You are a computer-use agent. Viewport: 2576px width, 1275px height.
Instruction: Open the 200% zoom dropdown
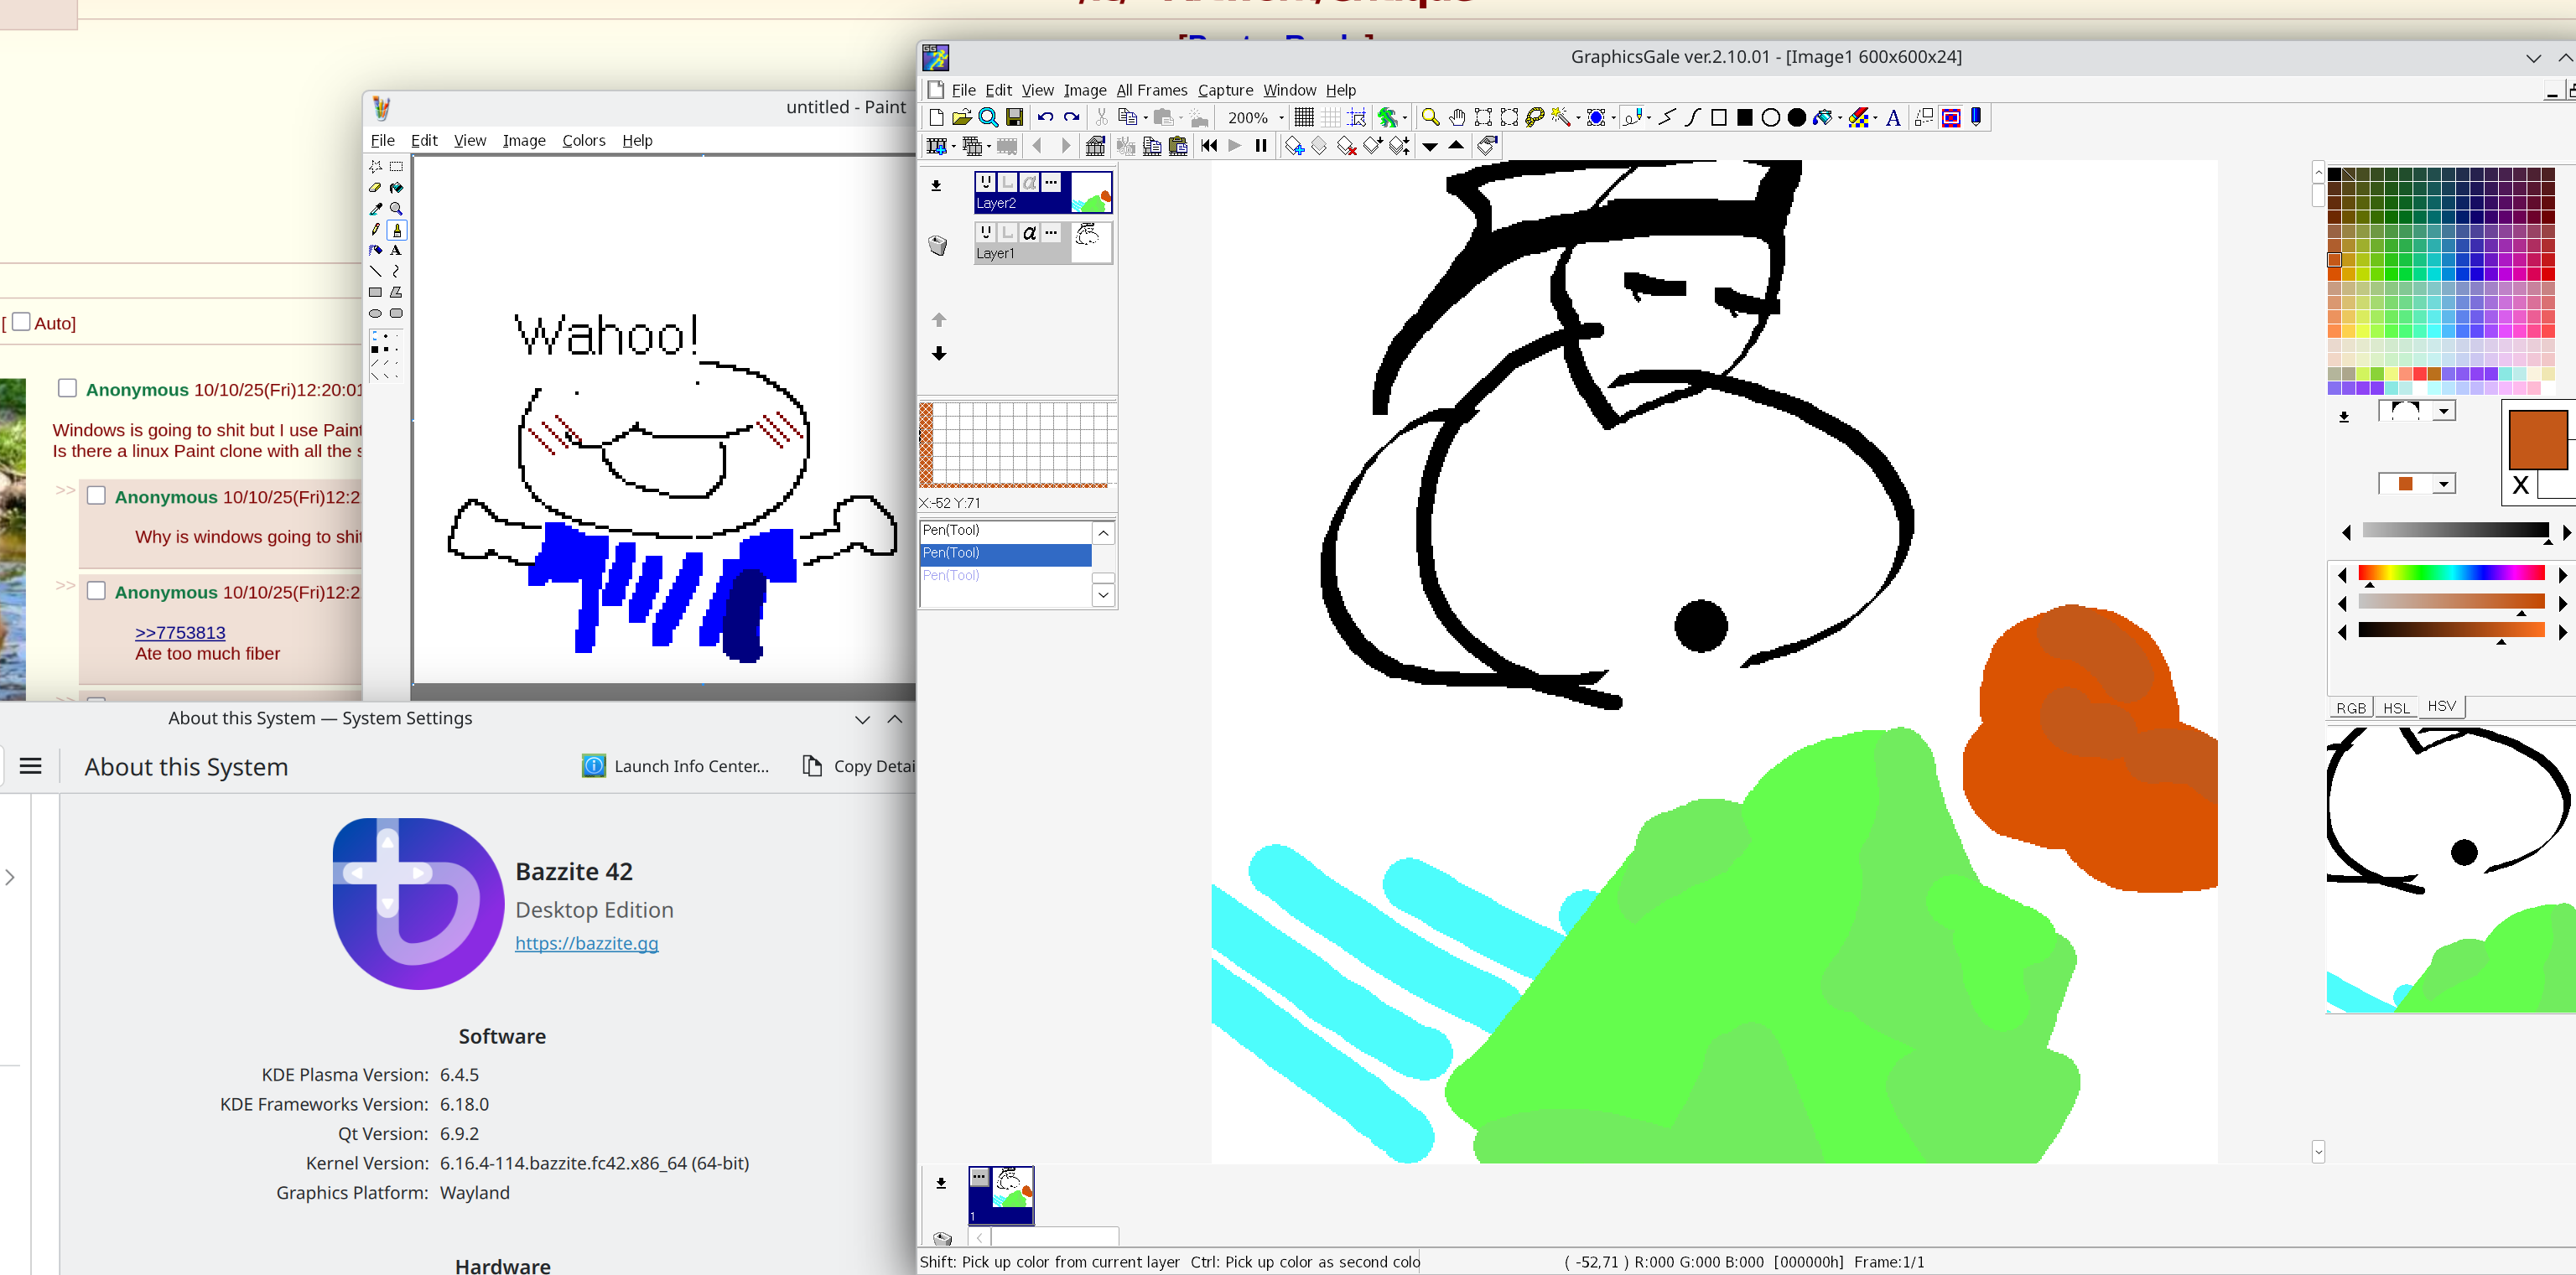pos(1281,118)
